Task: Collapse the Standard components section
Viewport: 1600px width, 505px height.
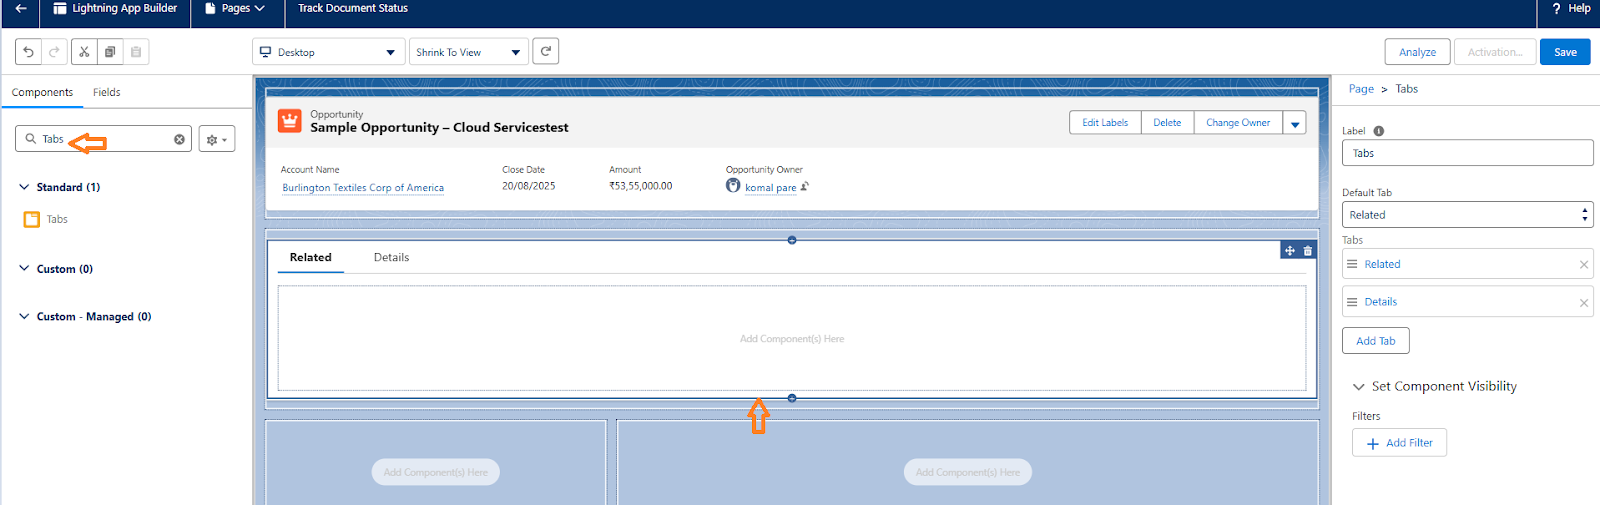Action: (24, 187)
